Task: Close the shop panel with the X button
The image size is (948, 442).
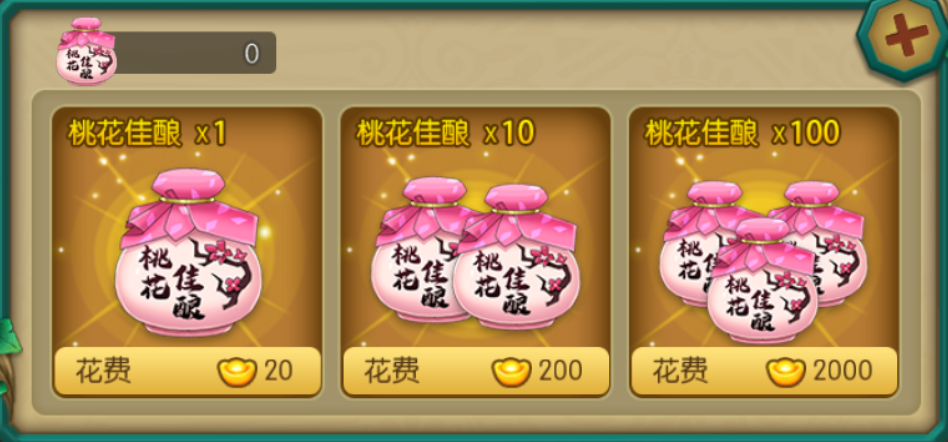Action: click(904, 36)
